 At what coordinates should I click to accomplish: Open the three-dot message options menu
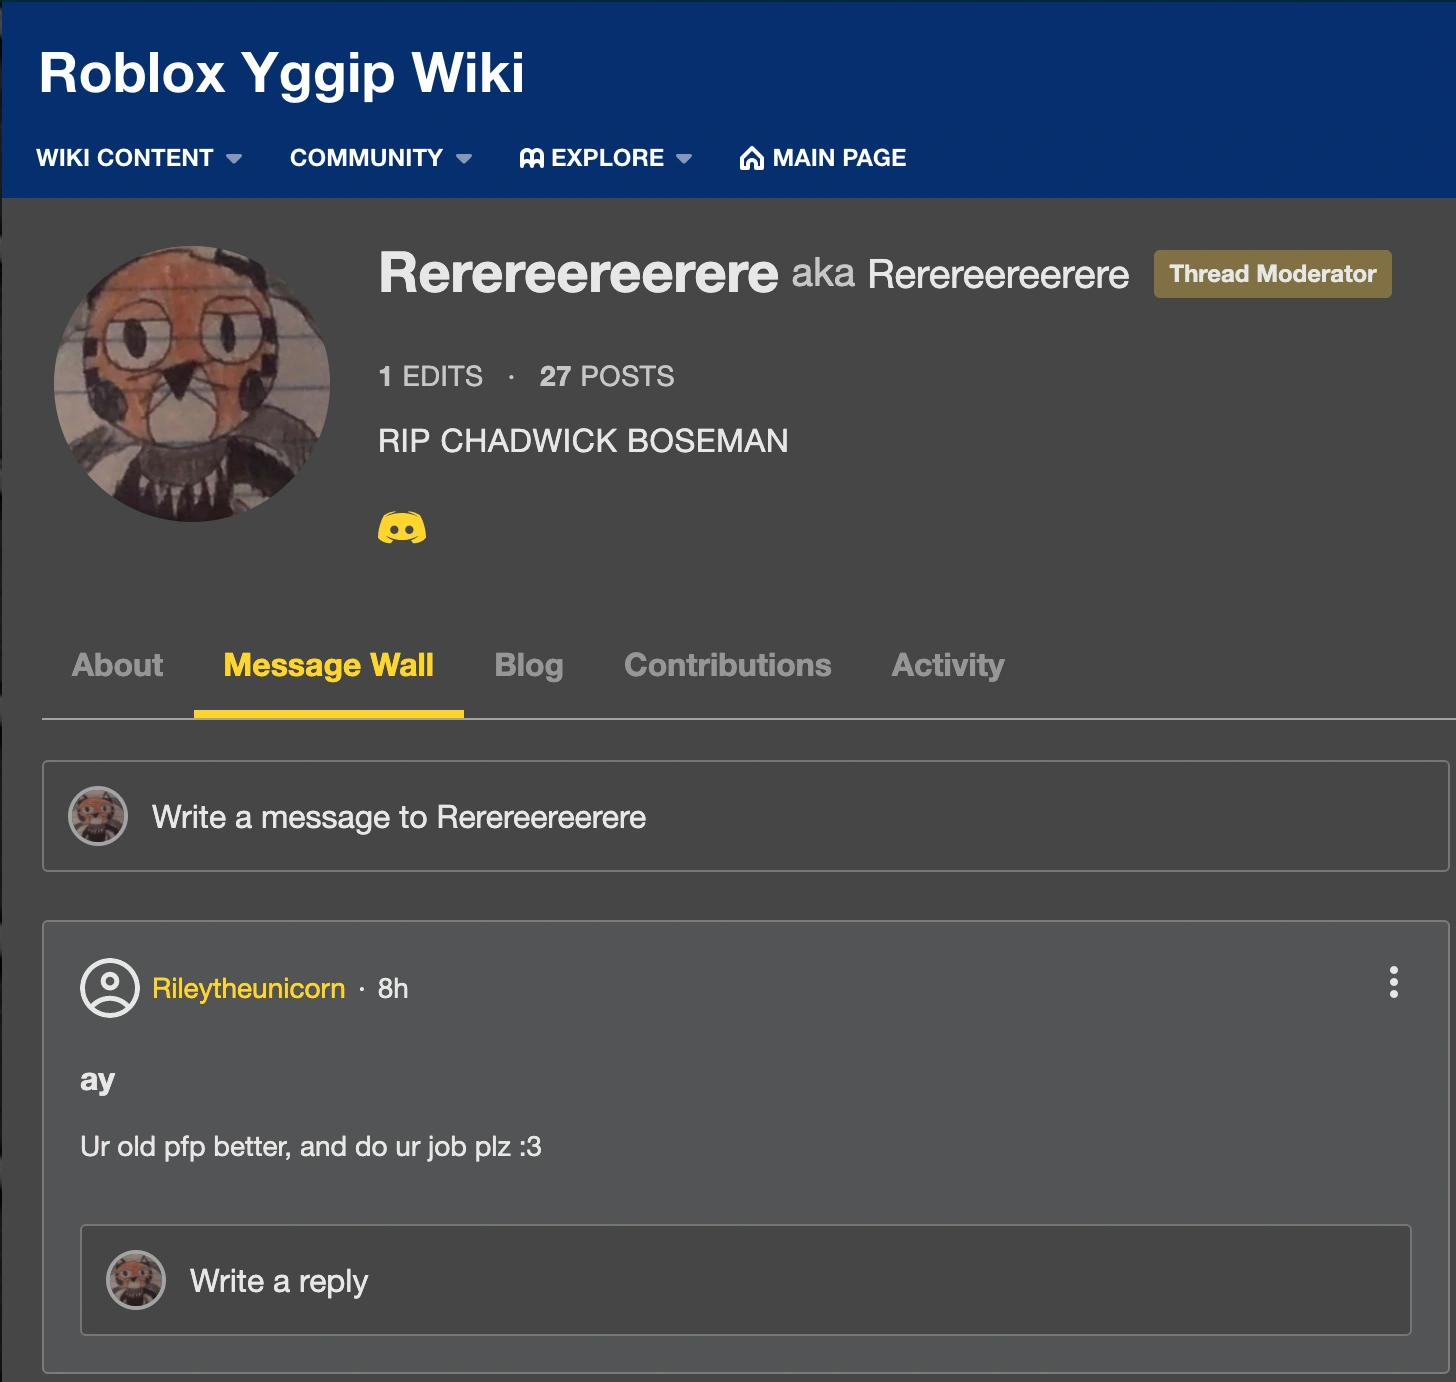pyautogui.click(x=1393, y=982)
